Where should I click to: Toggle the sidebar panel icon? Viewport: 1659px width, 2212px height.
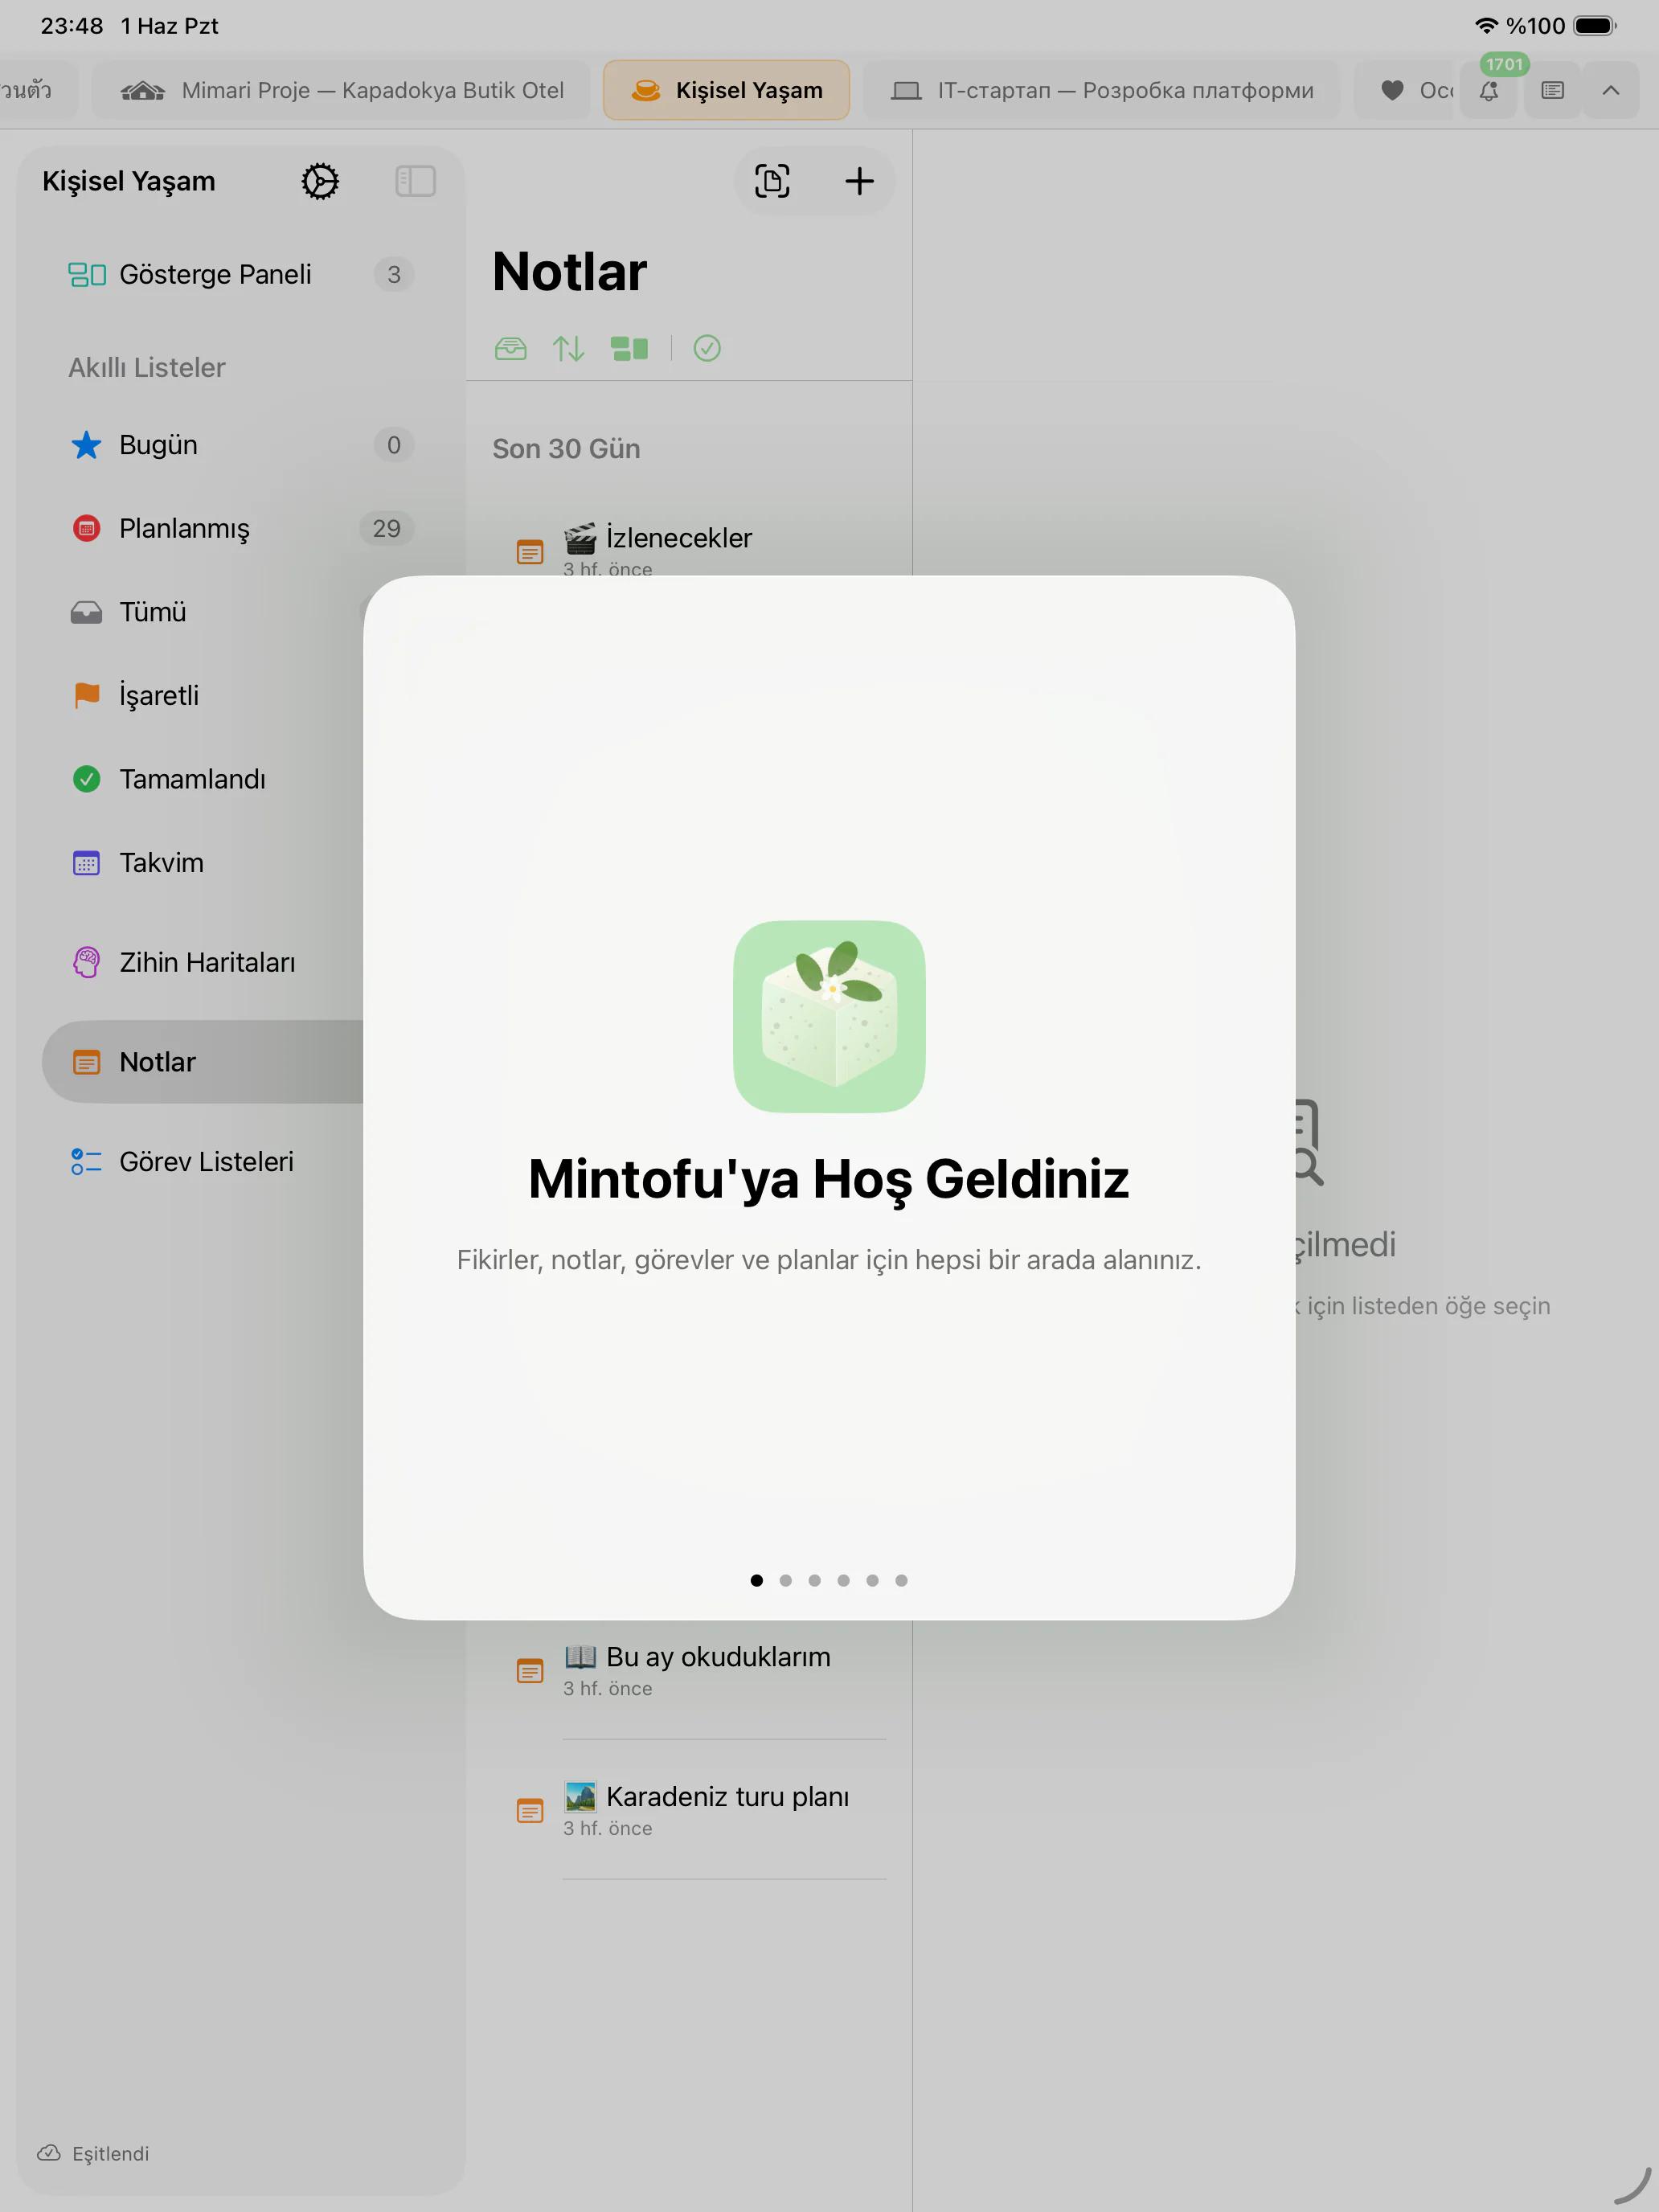(415, 181)
